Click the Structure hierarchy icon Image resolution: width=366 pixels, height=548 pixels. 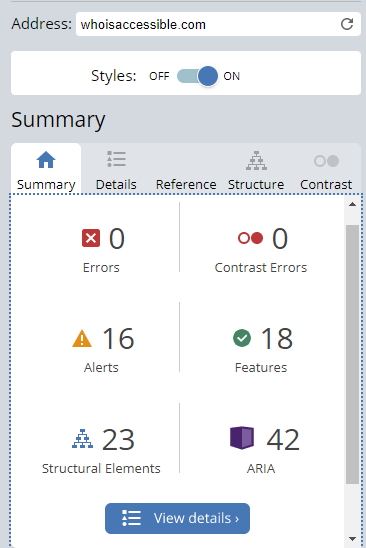256,160
